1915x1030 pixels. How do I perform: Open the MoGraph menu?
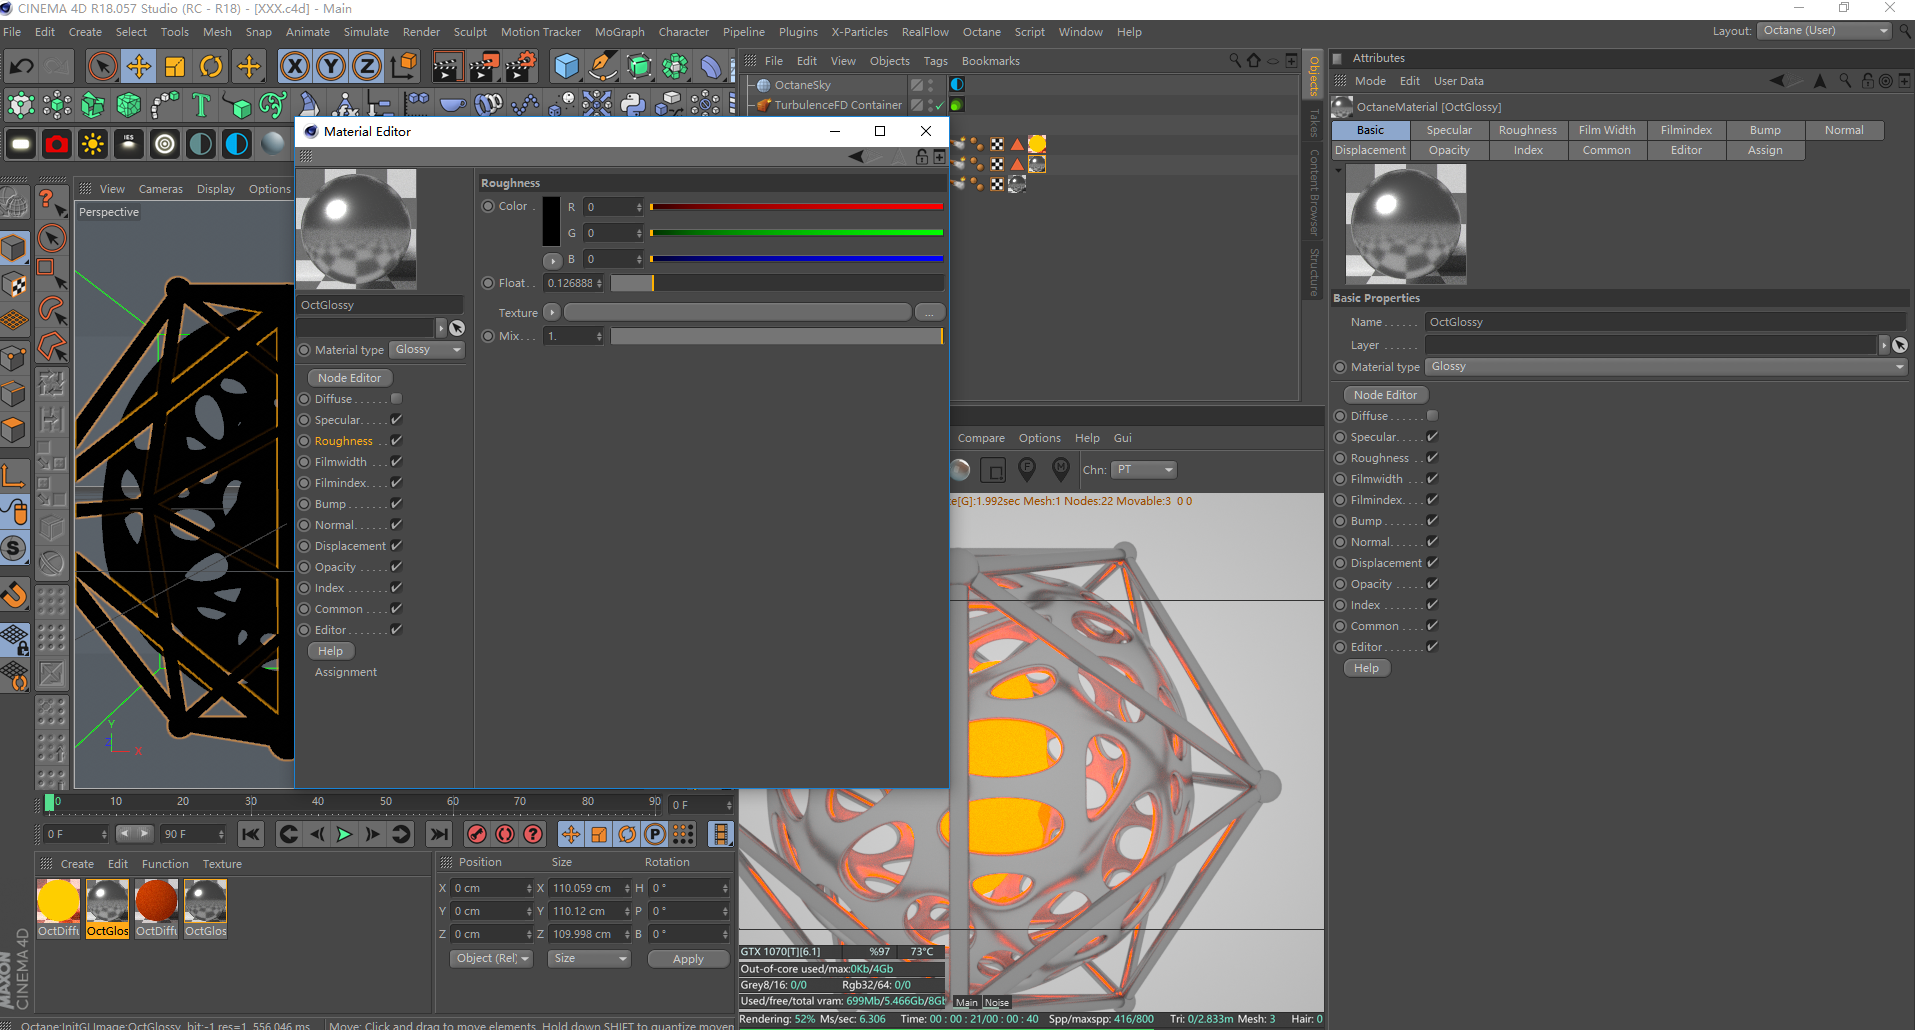(x=620, y=32)
